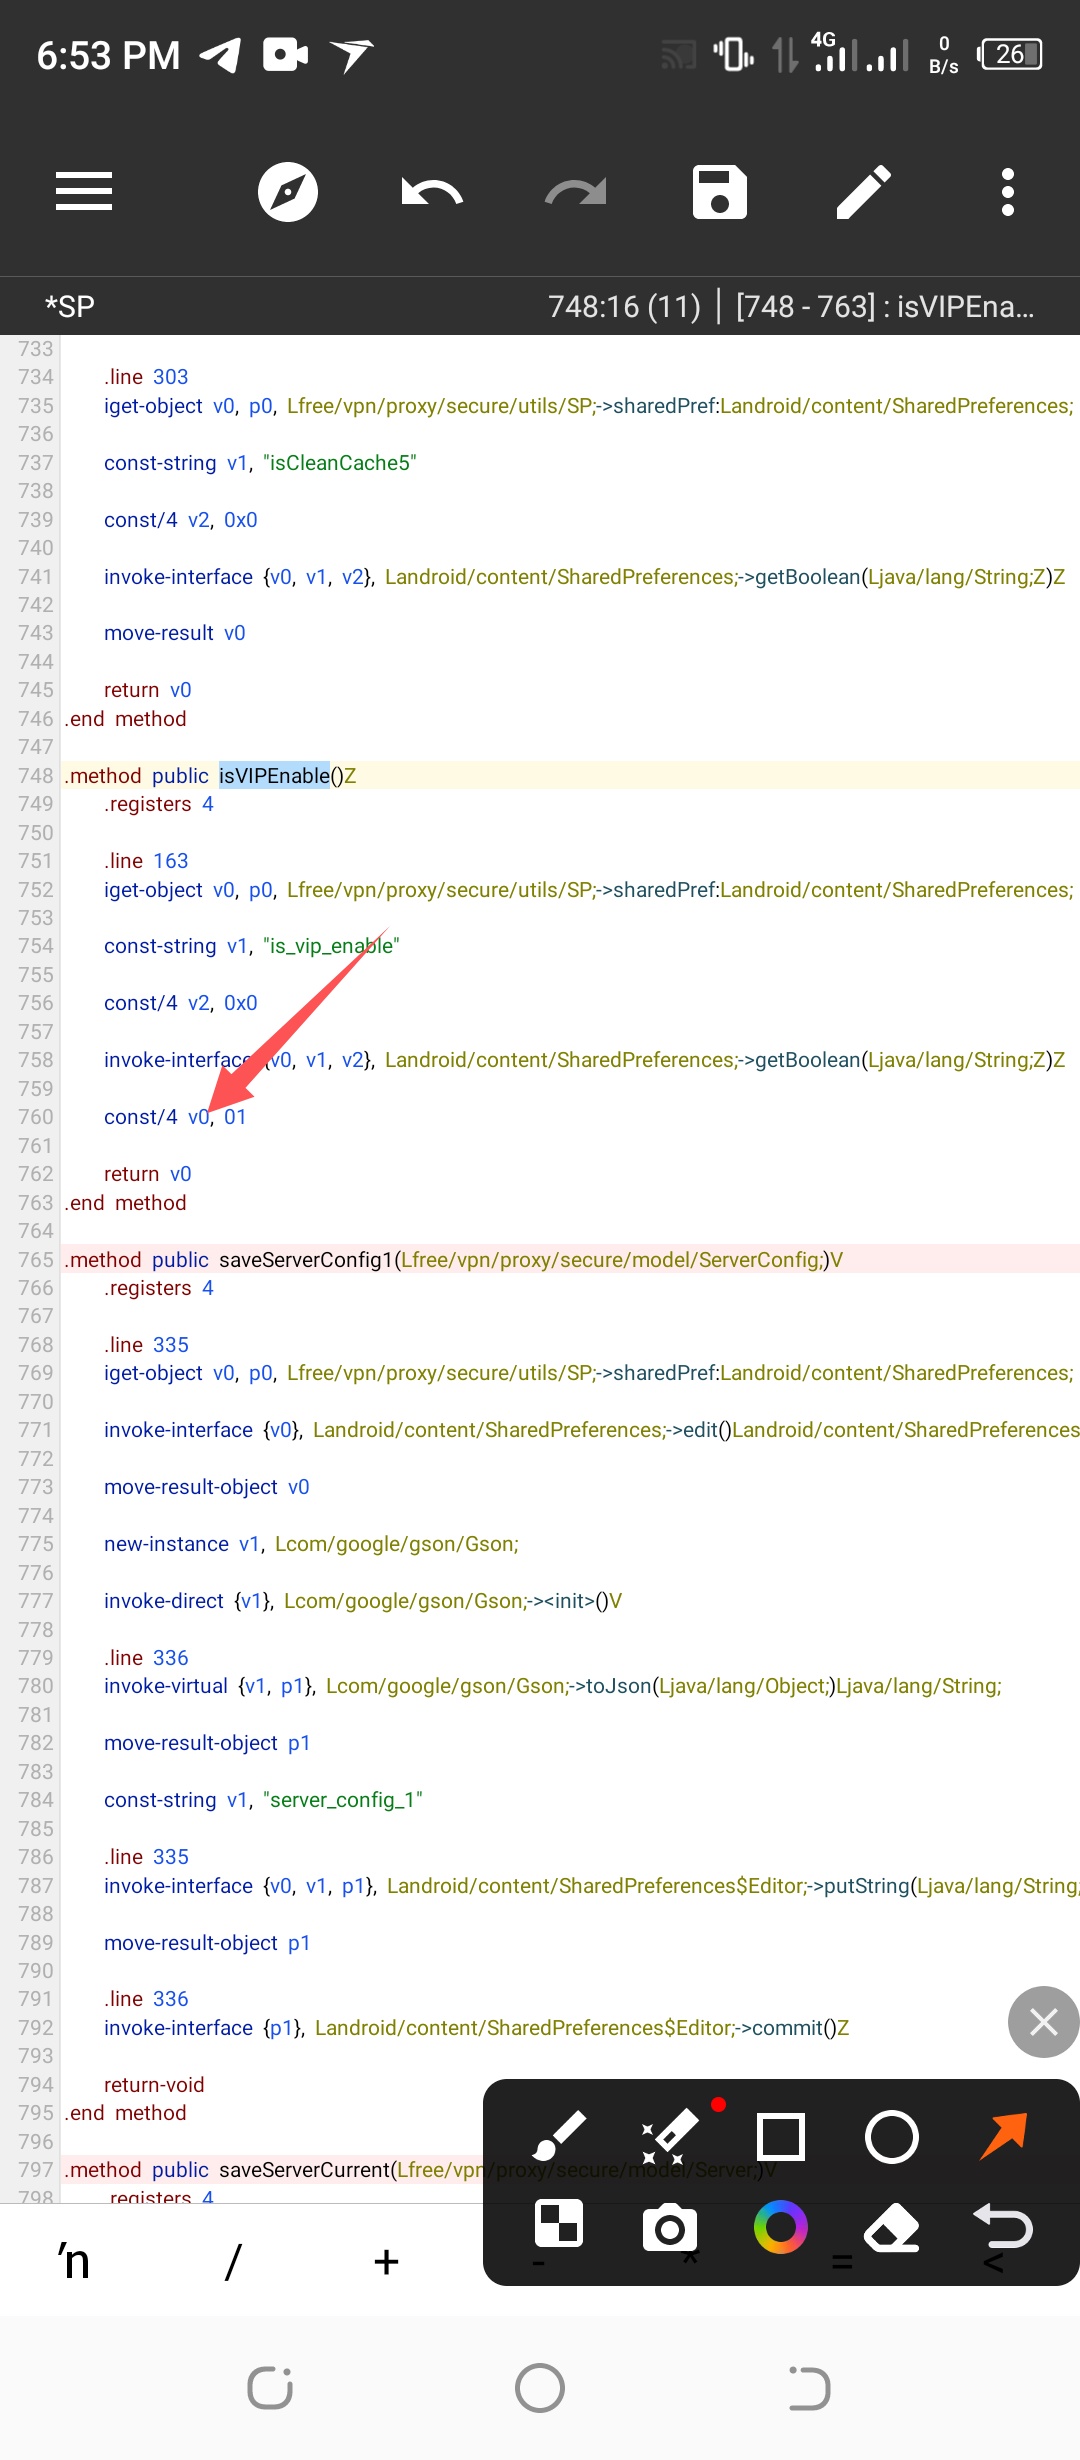
Task: Capture screenshot with the camera icon
Action: 669,2227
